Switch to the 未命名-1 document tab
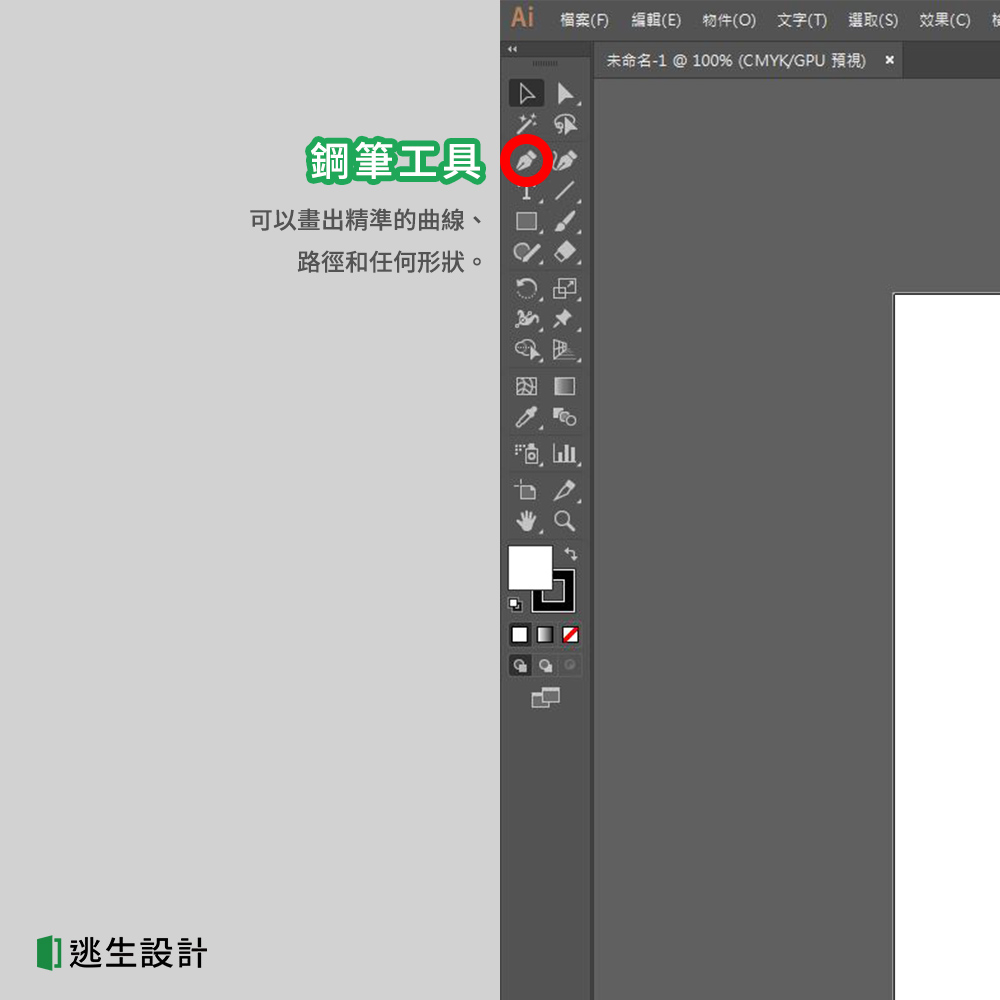 coord(735,60)
